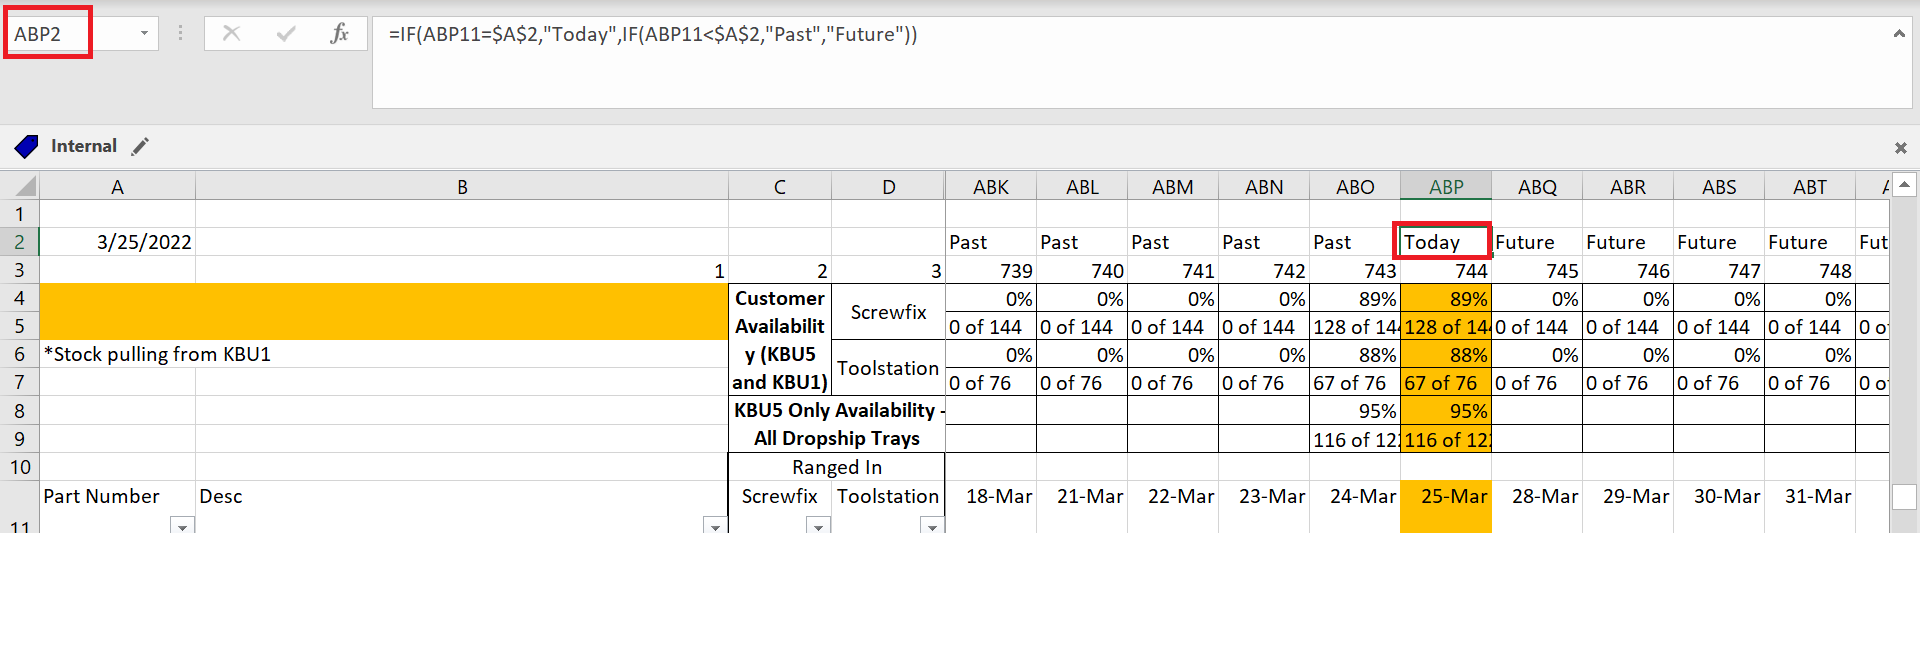Click the Select All corner triangle

(x=24, y=186)
